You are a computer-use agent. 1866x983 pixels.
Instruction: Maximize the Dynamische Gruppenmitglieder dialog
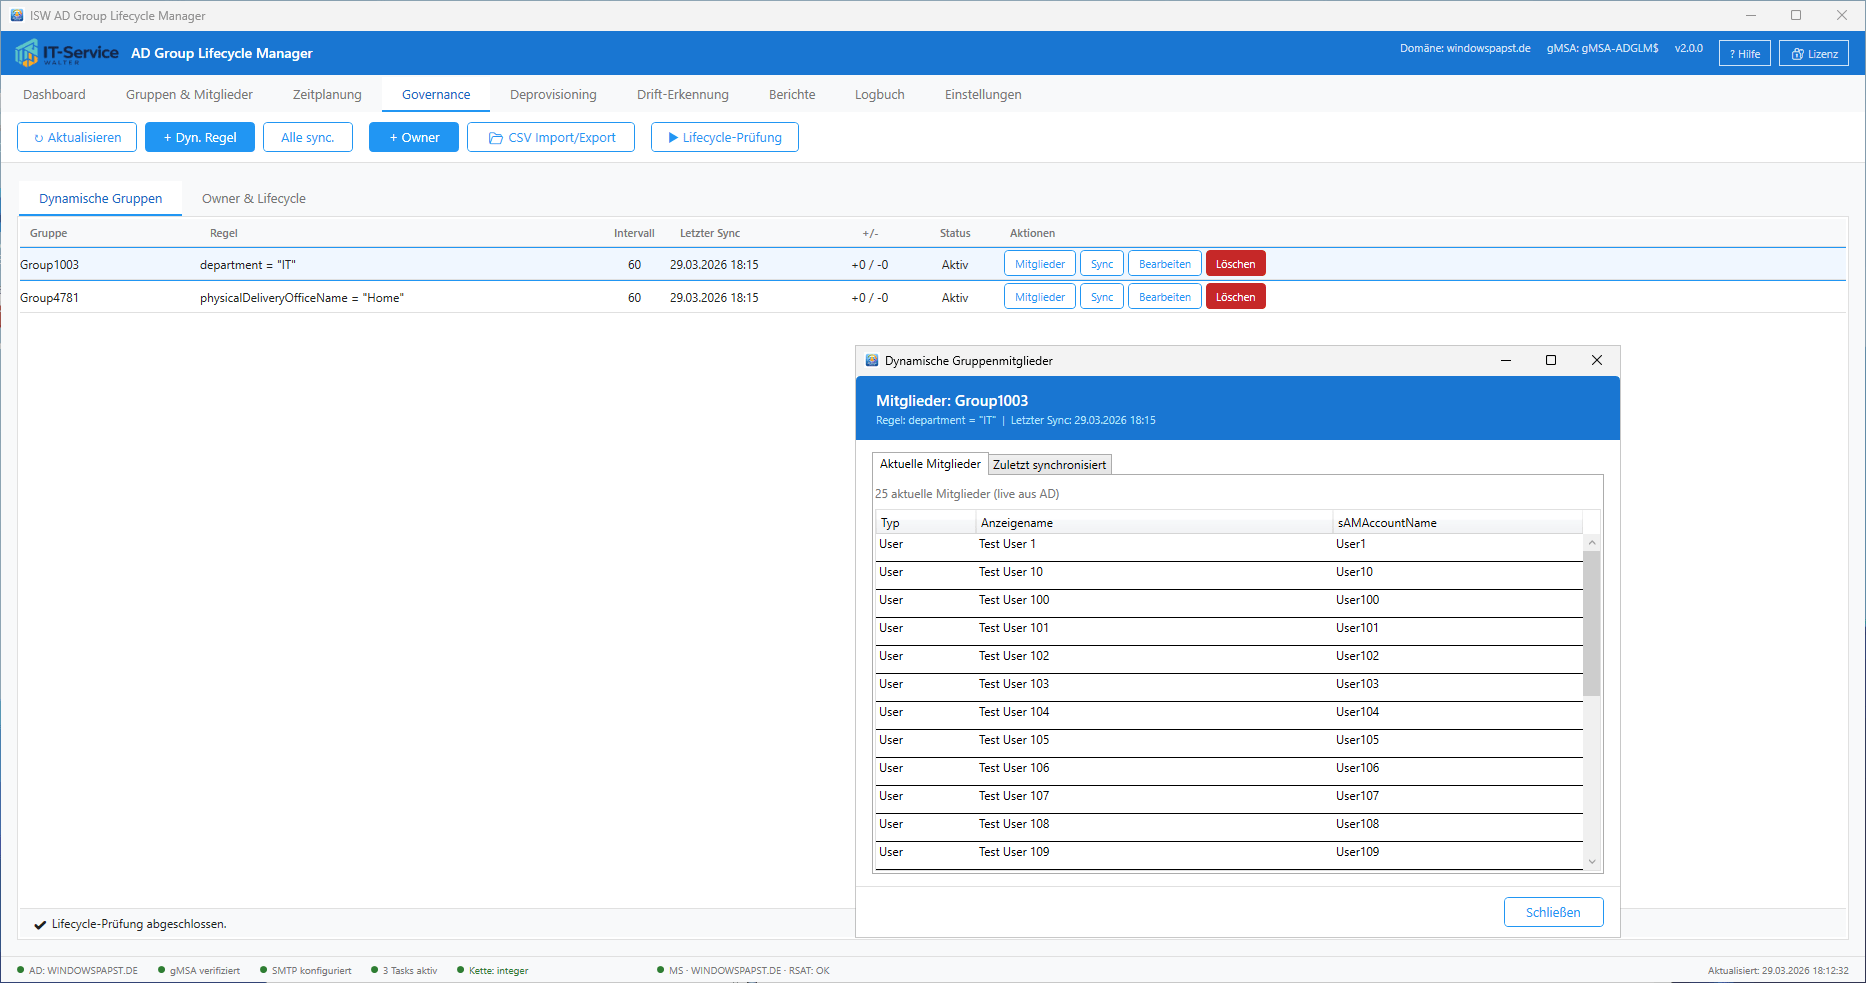(x=1551, y=361)
